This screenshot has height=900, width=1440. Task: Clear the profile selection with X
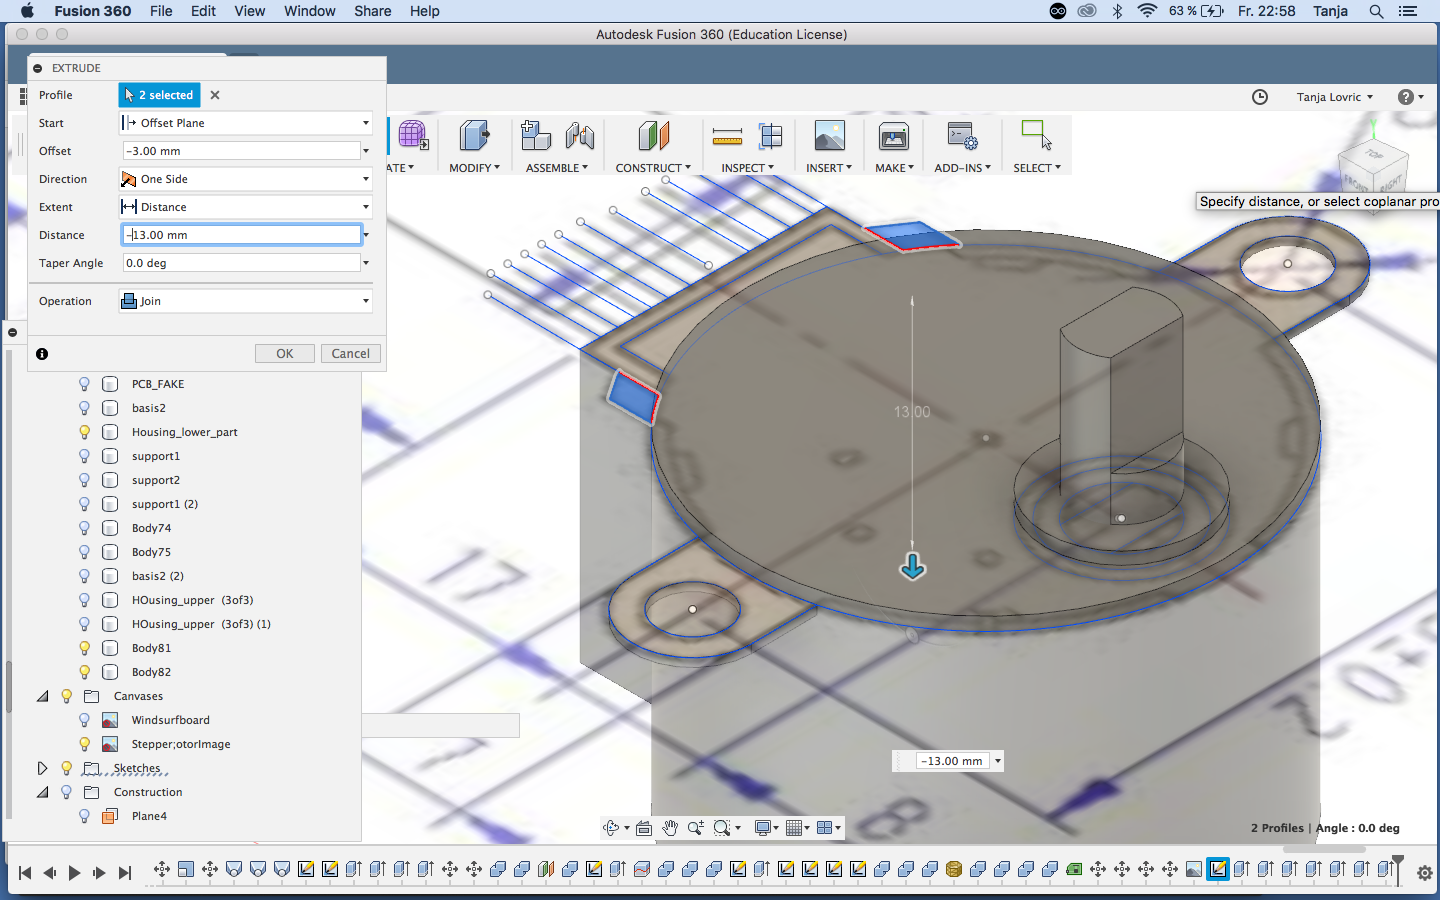215,95
